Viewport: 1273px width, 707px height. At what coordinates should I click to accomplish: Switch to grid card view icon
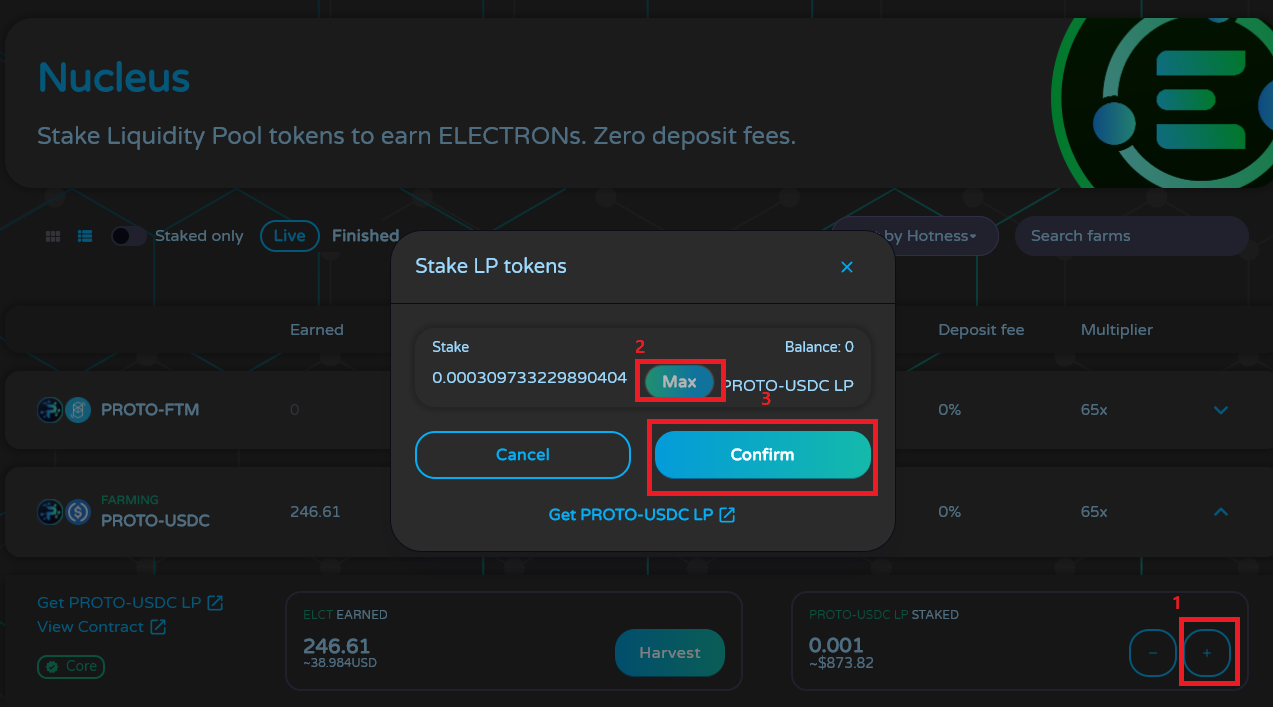(x=54, y=236)
